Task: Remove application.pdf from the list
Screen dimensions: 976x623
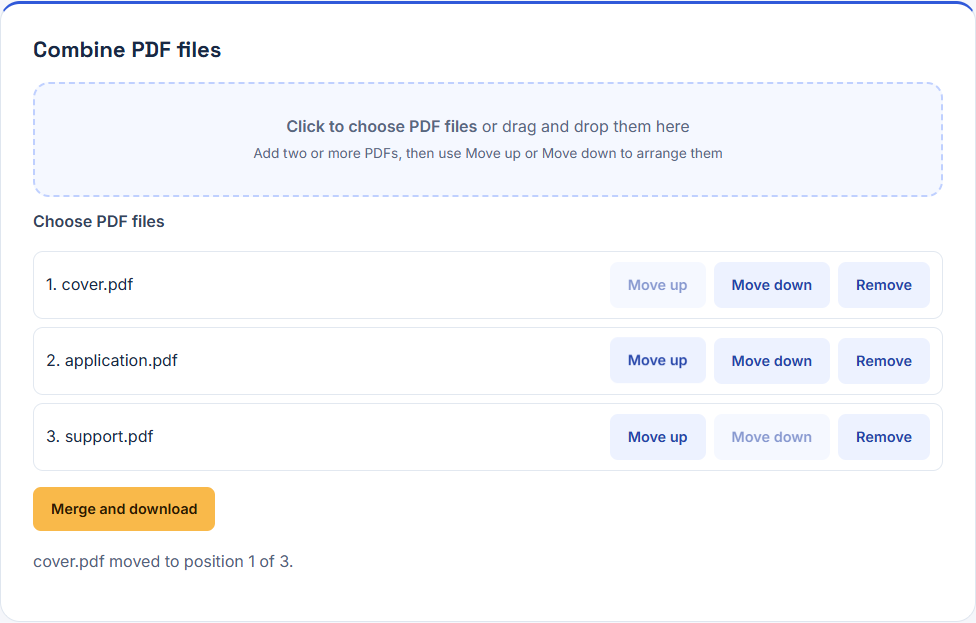Action: tap(883, 360)
